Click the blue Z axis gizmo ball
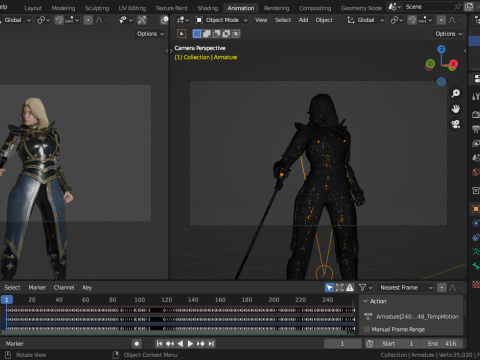This screenshot has width=480, height=360. pyautogui.click(x=441, y=49)
